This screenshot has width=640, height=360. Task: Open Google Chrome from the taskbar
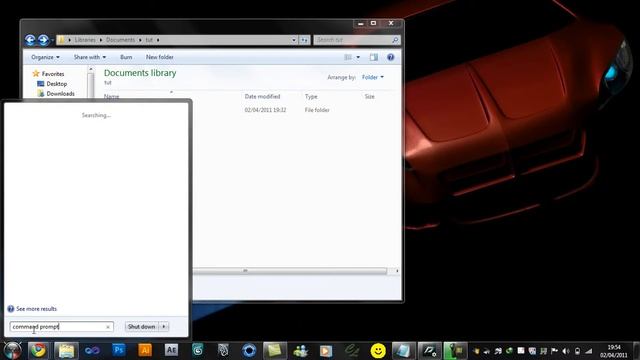pos(39,350)
